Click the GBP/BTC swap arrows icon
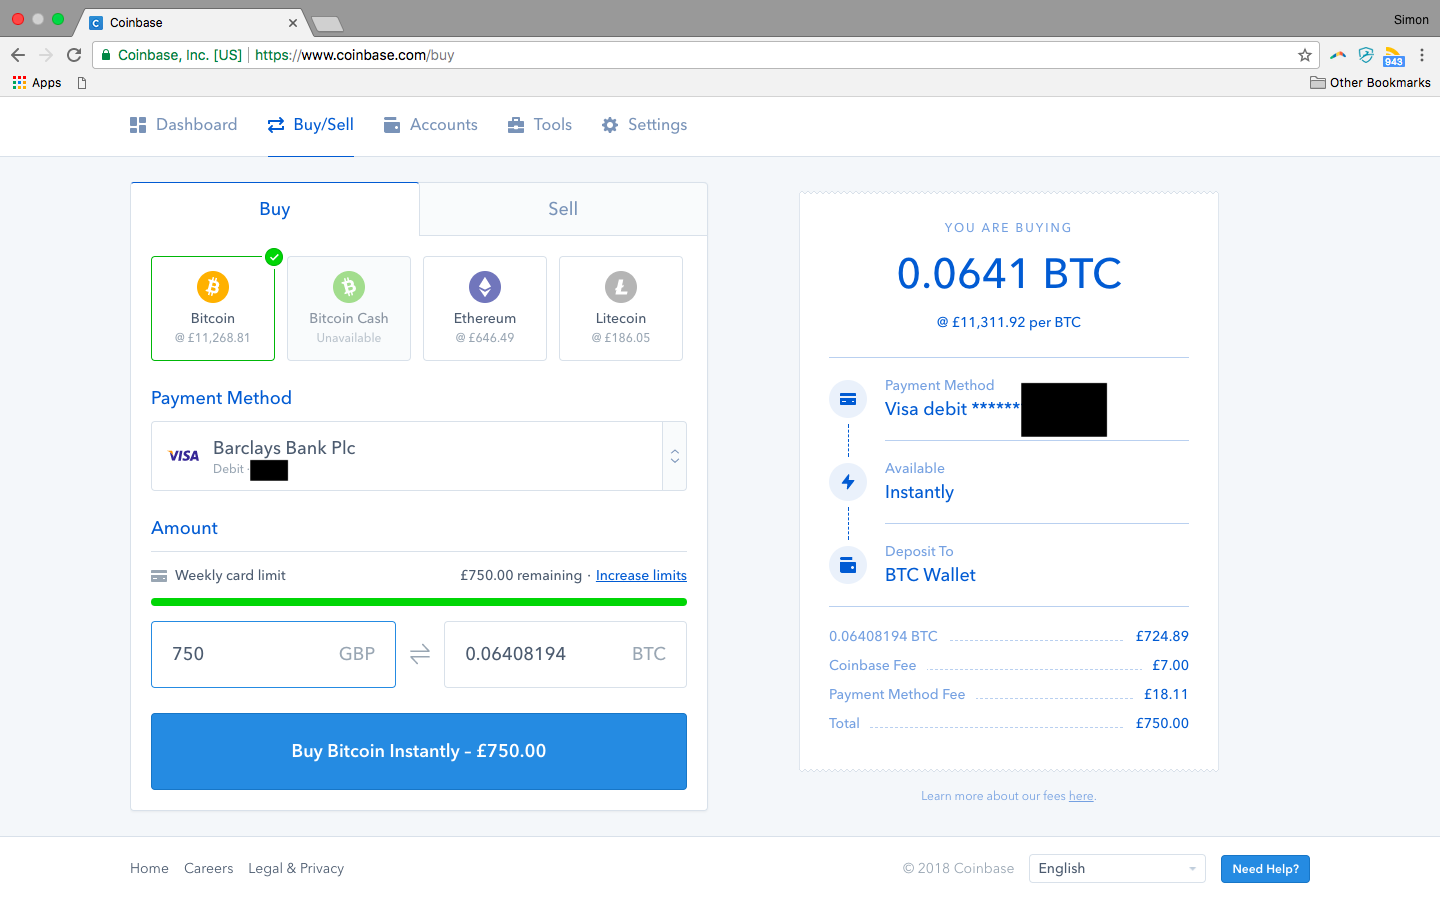Image resolution: width=1440 pixels, height=900 pixels. coord(420,654)
